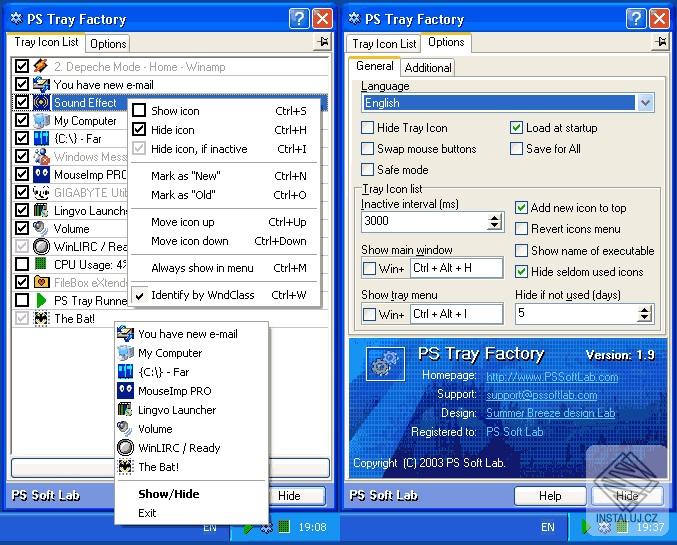This screenshot has width=677, height=545.
Task: Click the Volume speaker icon in list
Action: (41, 228)
